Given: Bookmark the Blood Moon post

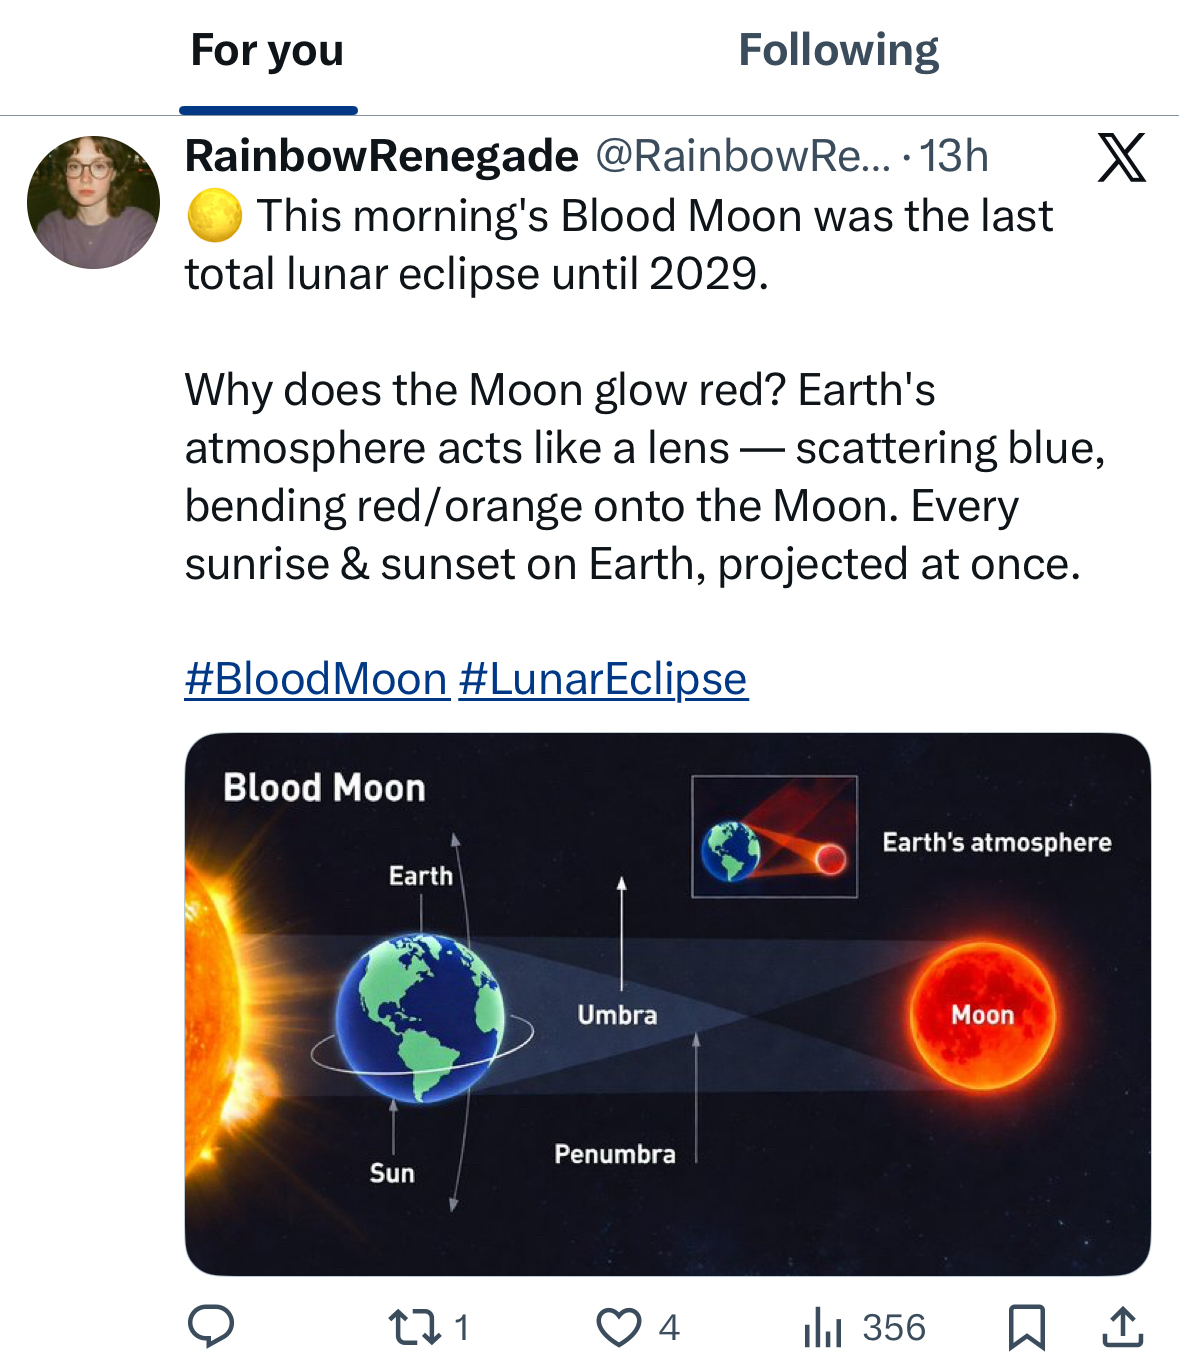Looking at the screenshot, I should click(x=1026, y=1327).
